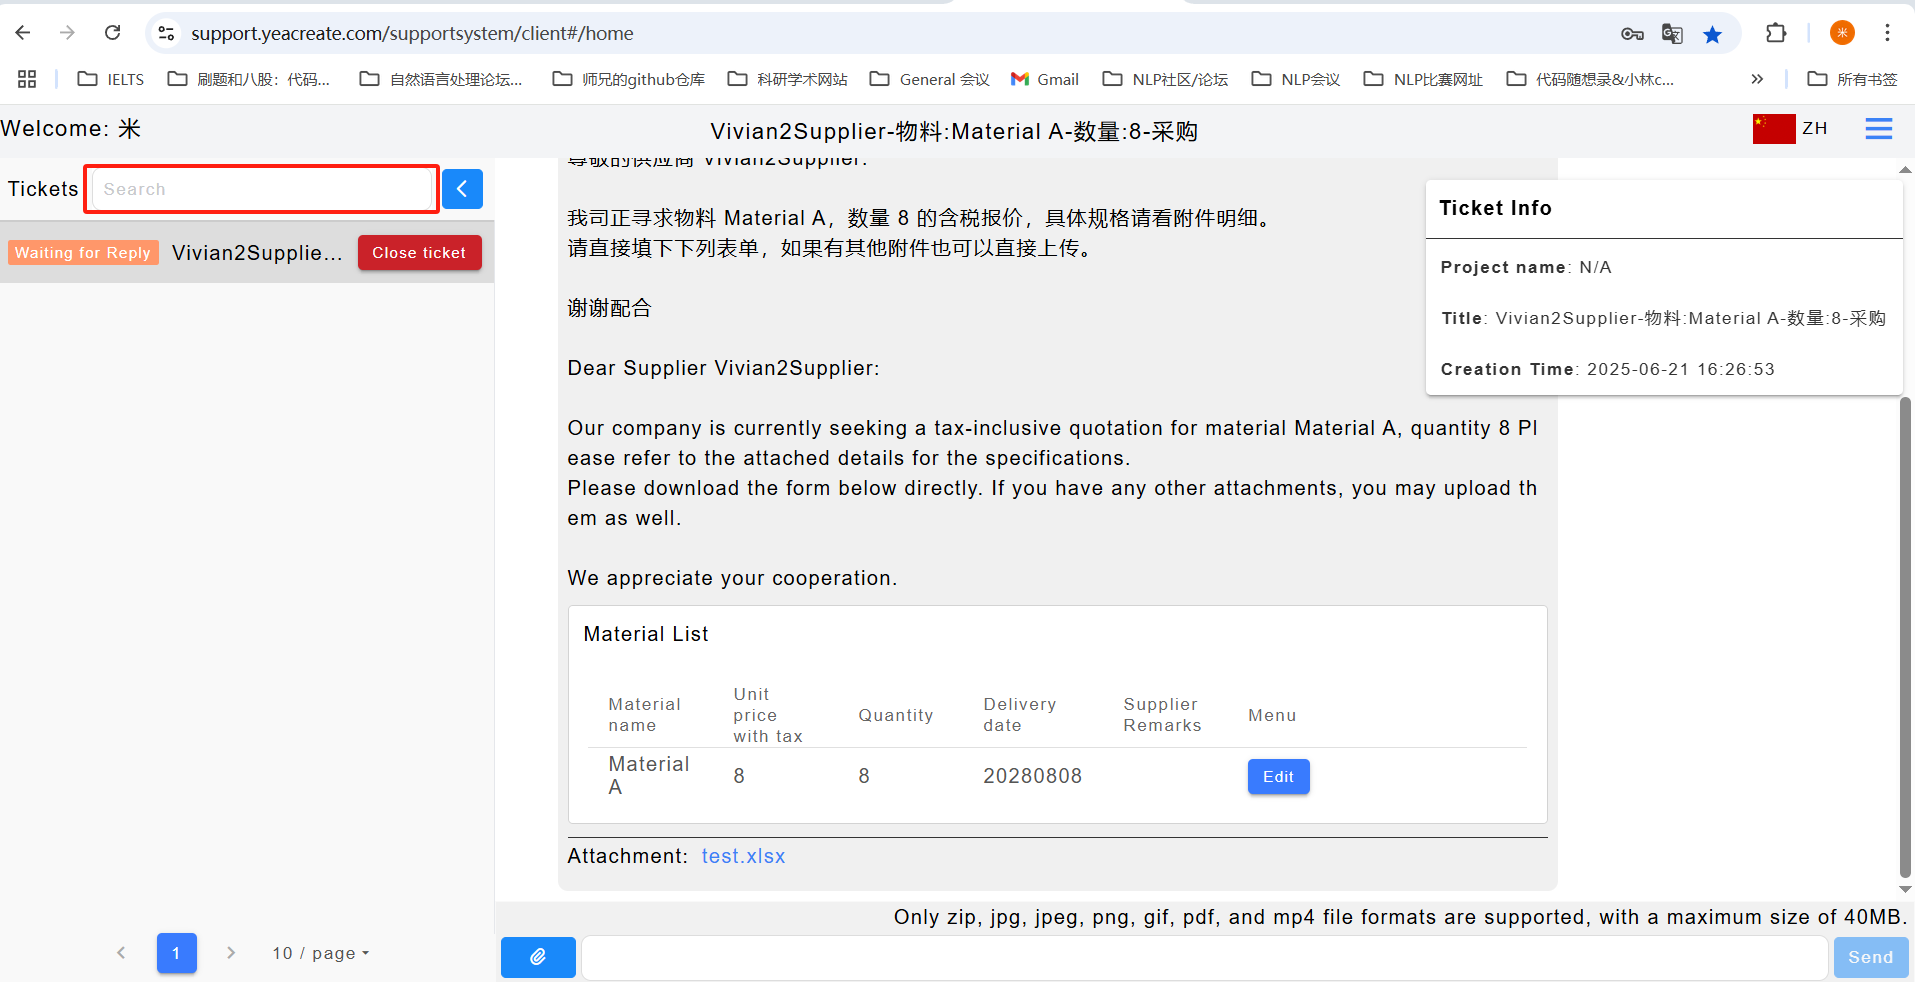1915x982 pixels.
Task: Click the Chinese flag language icon
Action: (x=1773, y=129)
